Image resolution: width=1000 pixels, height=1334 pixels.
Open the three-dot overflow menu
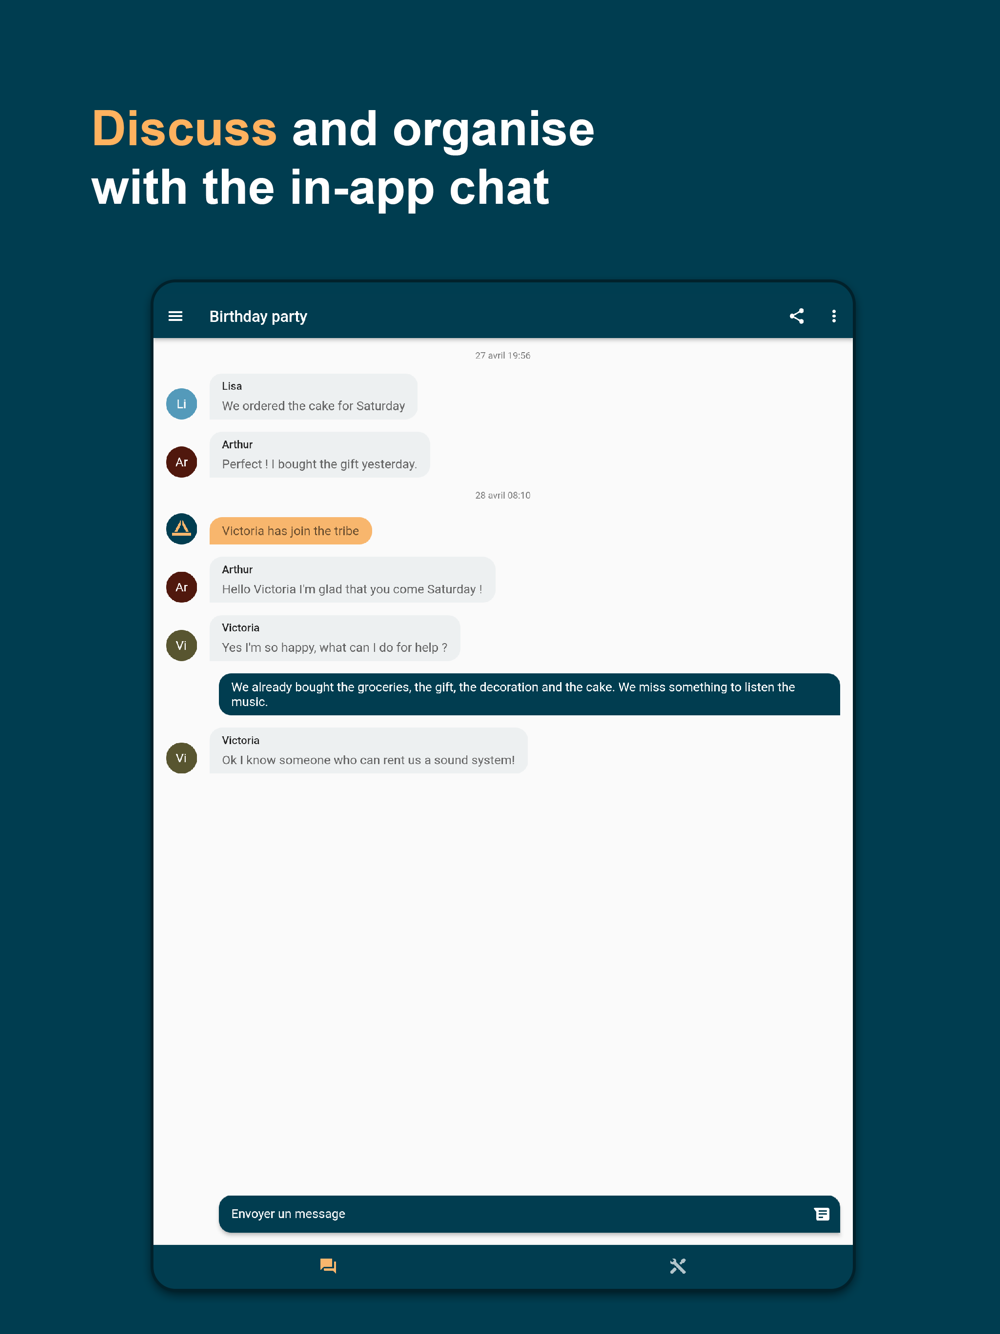[x=834, y=316]
